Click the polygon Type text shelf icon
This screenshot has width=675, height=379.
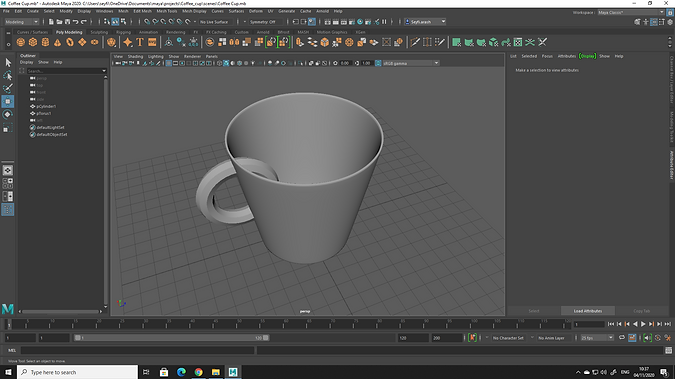pos(140,42)
